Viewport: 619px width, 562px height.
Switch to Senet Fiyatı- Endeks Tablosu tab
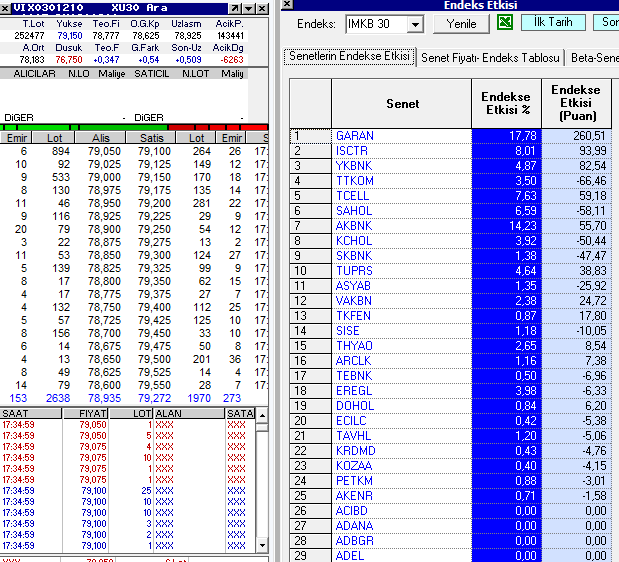point(490,57)
